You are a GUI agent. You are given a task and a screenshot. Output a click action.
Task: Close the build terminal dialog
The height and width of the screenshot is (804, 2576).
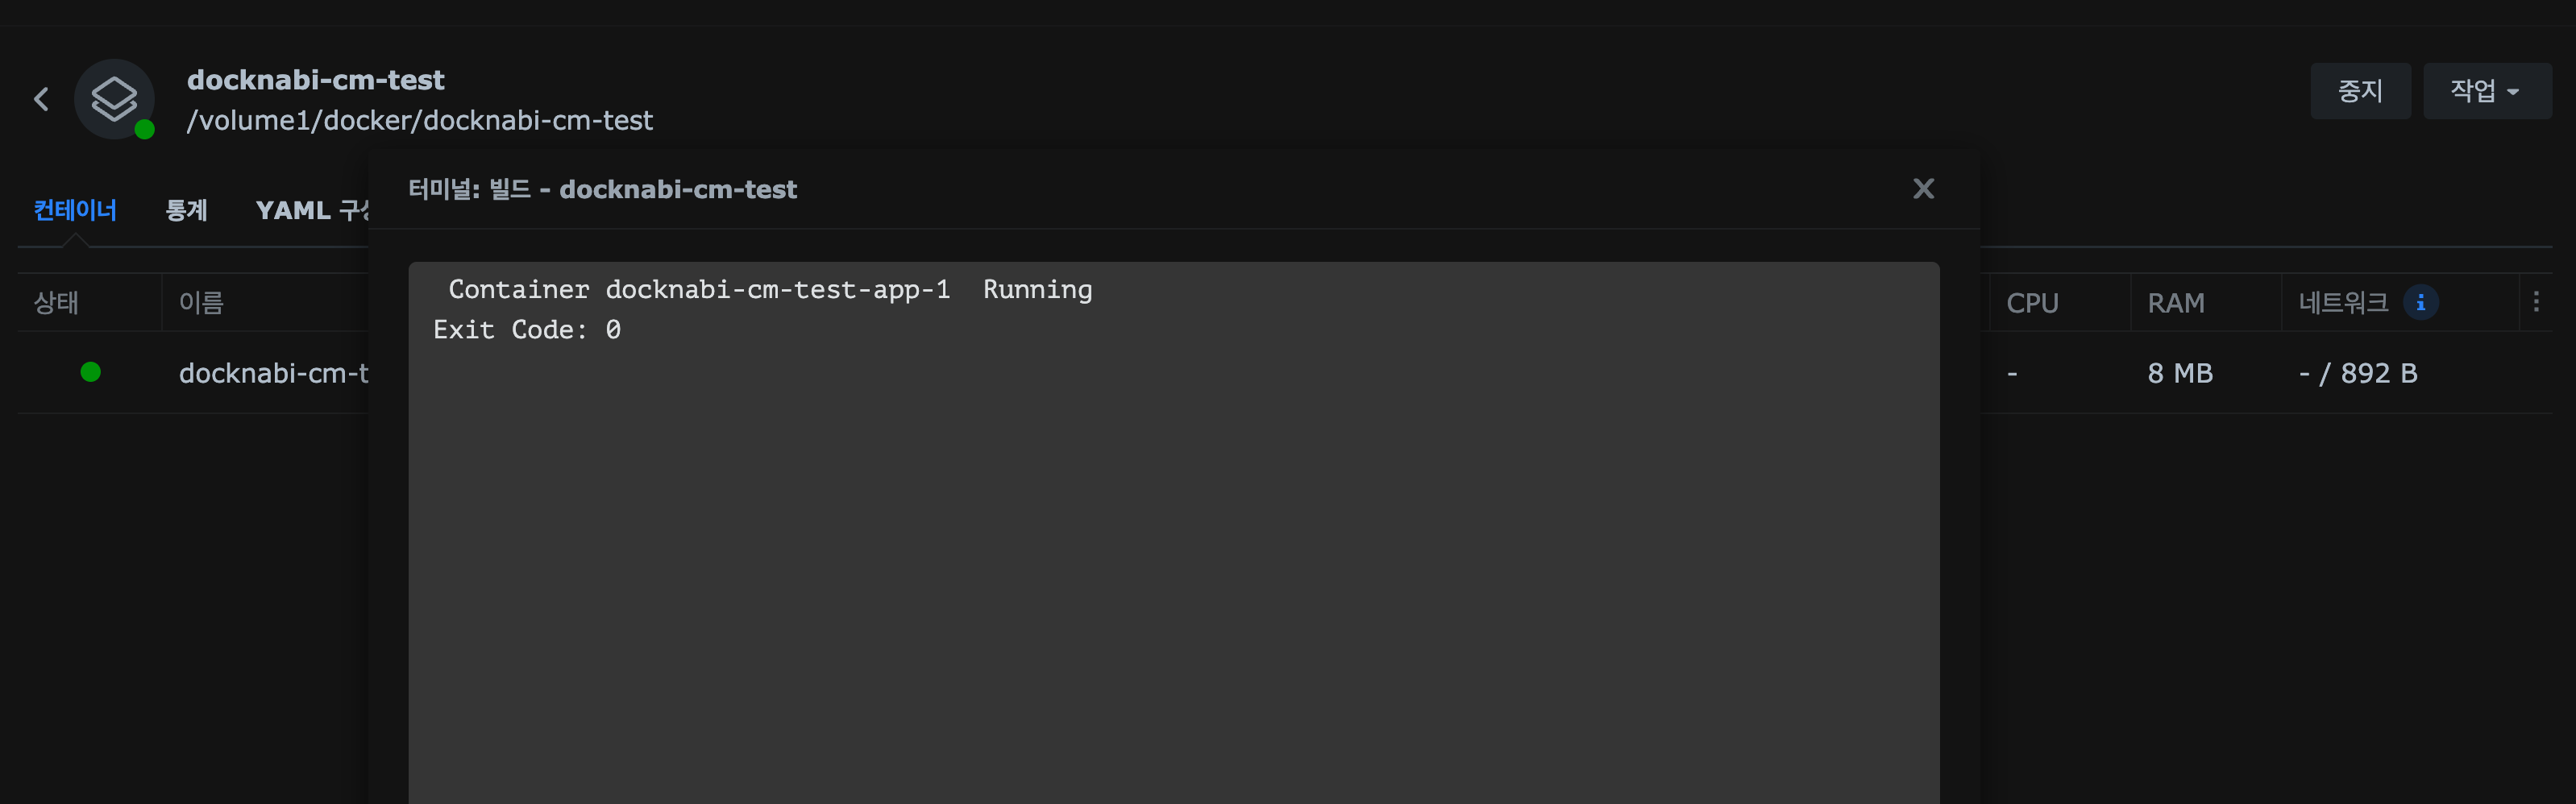[x=1923, y=189]
